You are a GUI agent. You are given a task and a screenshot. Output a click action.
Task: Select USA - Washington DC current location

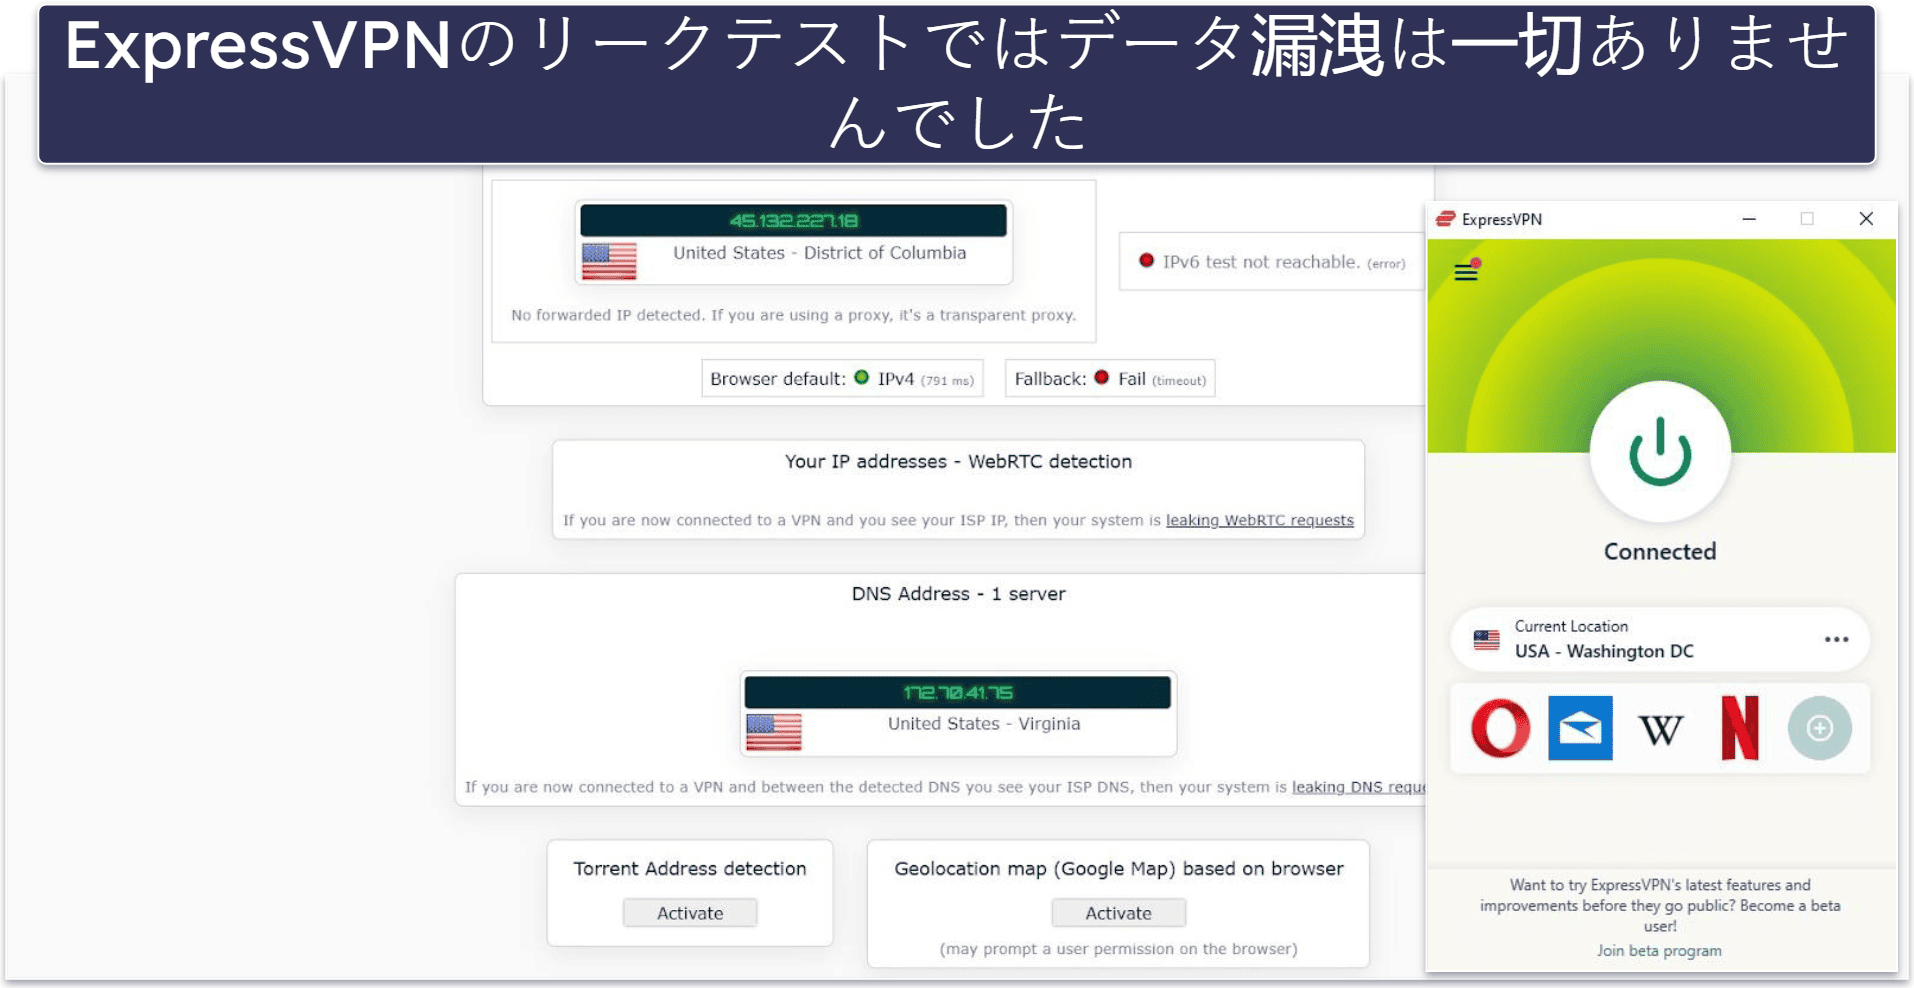[x=1660, y=639]
